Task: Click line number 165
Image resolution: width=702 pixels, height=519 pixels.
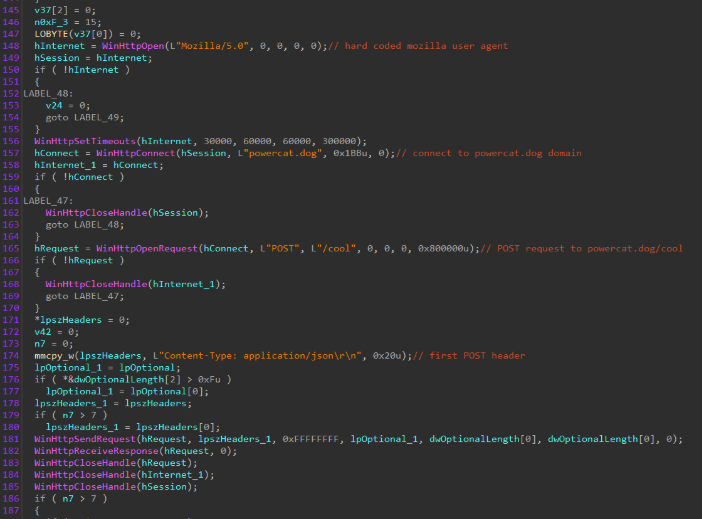Action: 11,249
